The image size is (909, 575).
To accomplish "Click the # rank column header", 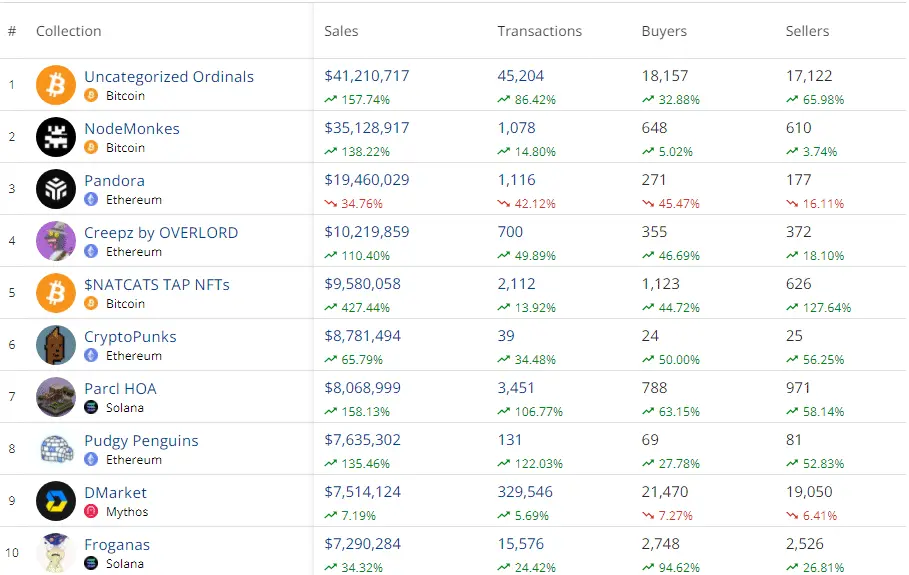I will pyautogui.click(x=12, y=31).
